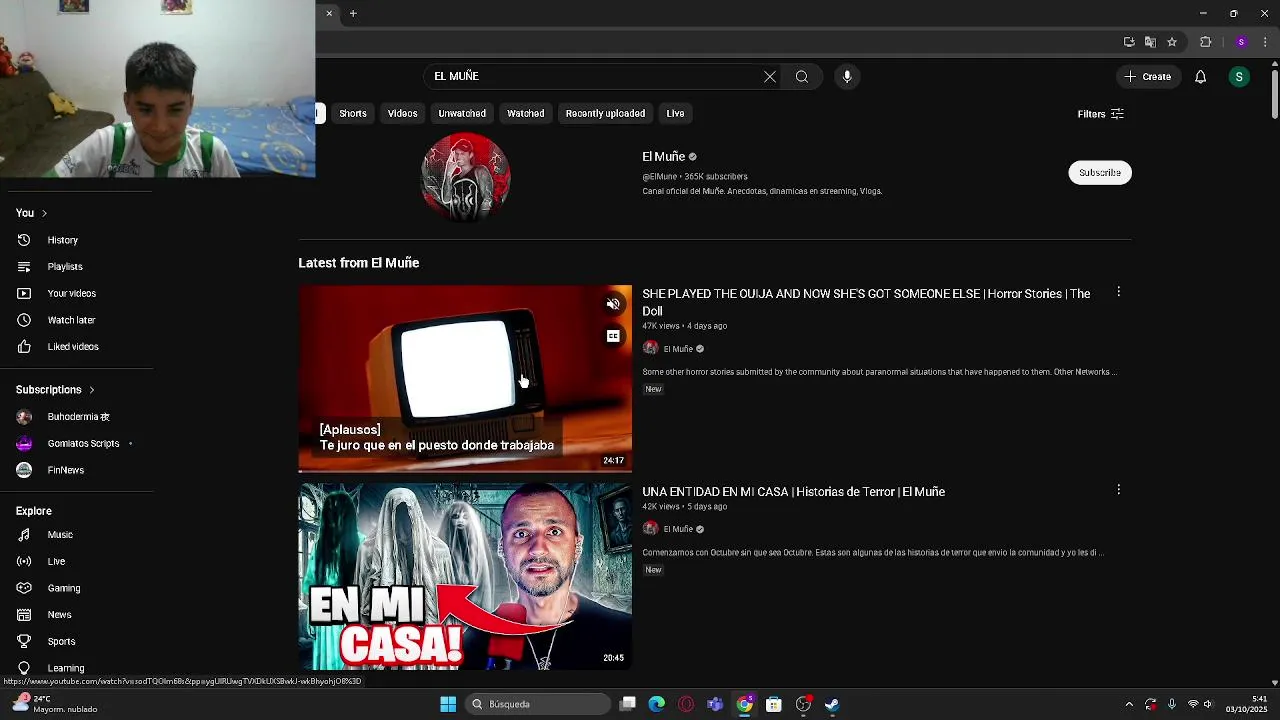Subscribe to El Muñe channel
The width and height of the screenshot is (1280, 720).
coord(1100,173)
